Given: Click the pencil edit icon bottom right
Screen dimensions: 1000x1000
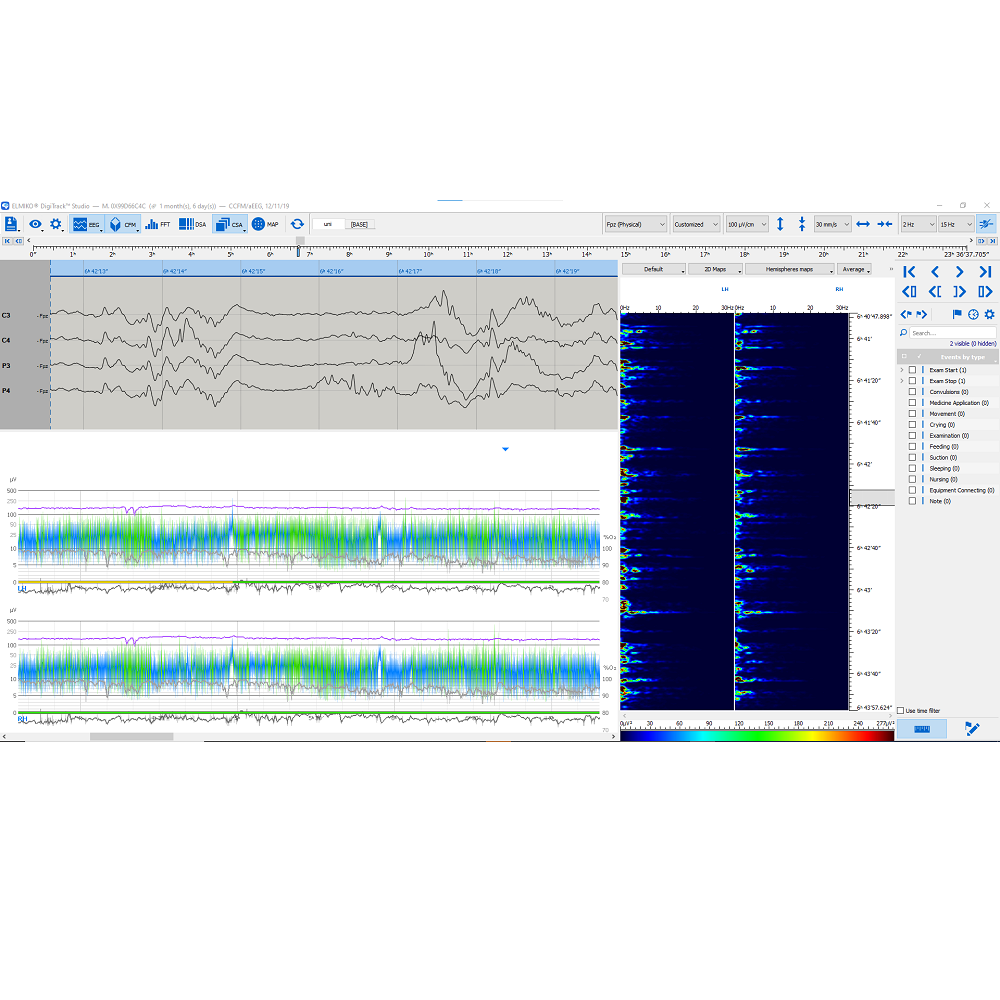Looking at the screenshot, I should pyautogui.click(x=972, y=729).
